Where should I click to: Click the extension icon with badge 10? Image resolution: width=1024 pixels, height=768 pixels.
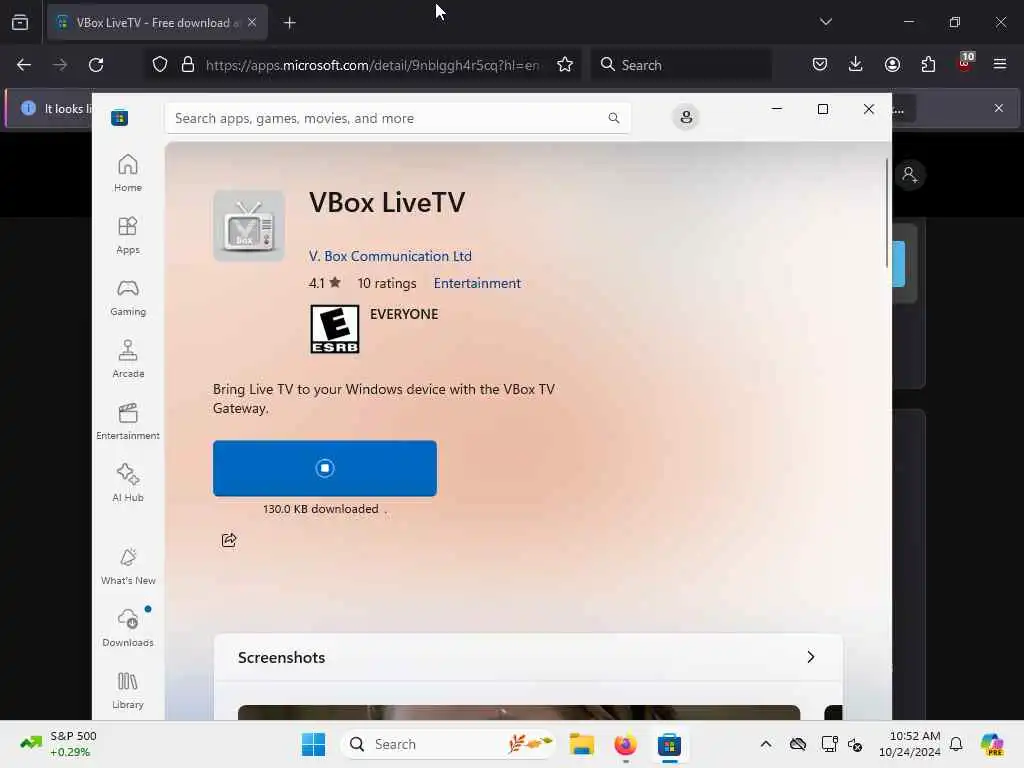(x=964, y=62)
